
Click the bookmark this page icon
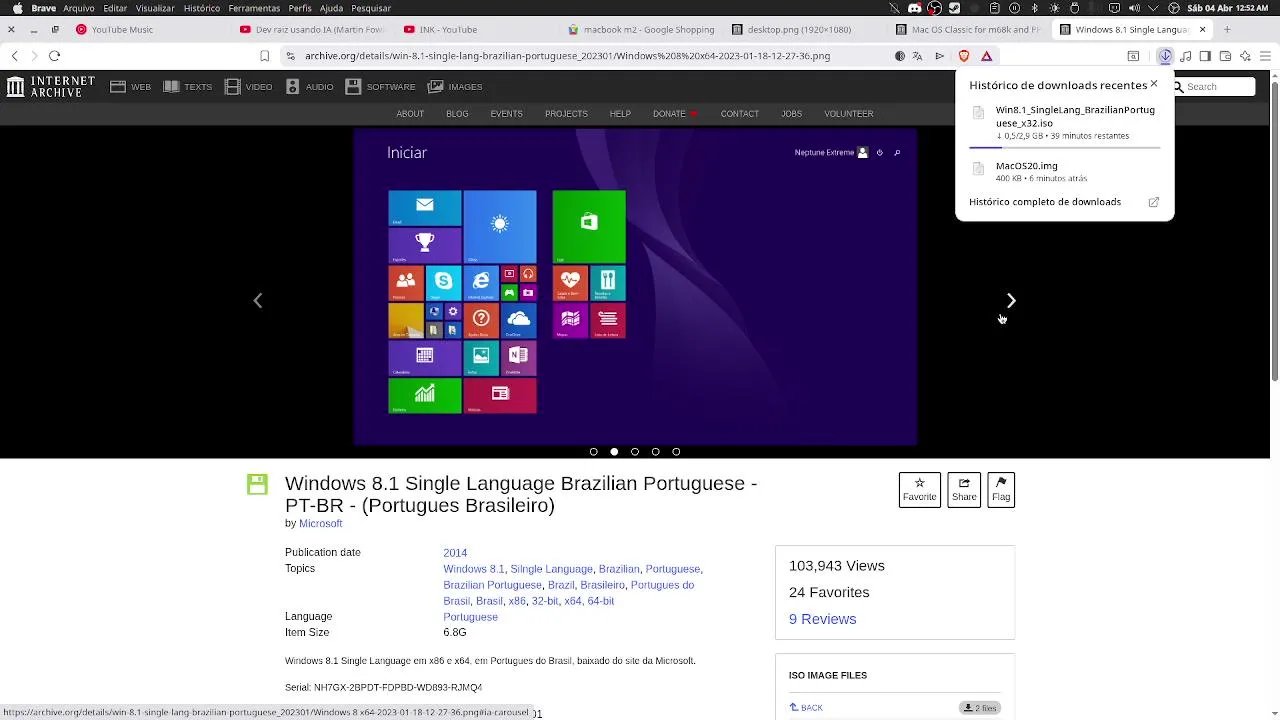tap(264, 56)
